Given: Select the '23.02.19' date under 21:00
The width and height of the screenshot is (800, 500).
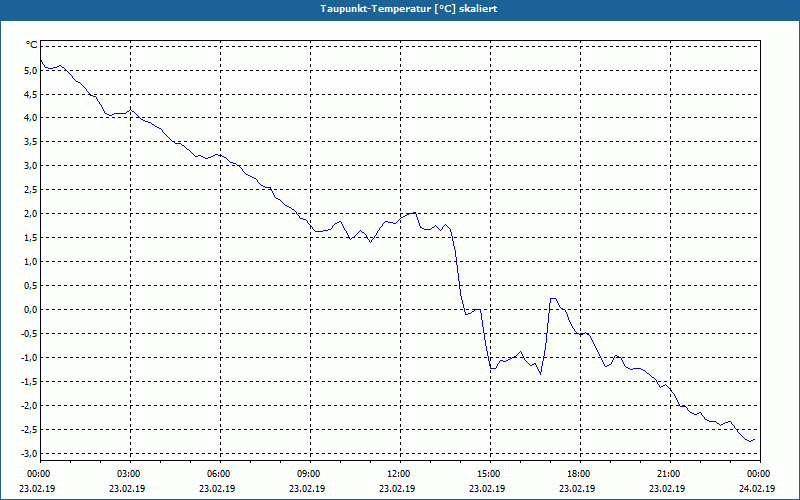Looking at the screenshot, I should tap(667, 488).
